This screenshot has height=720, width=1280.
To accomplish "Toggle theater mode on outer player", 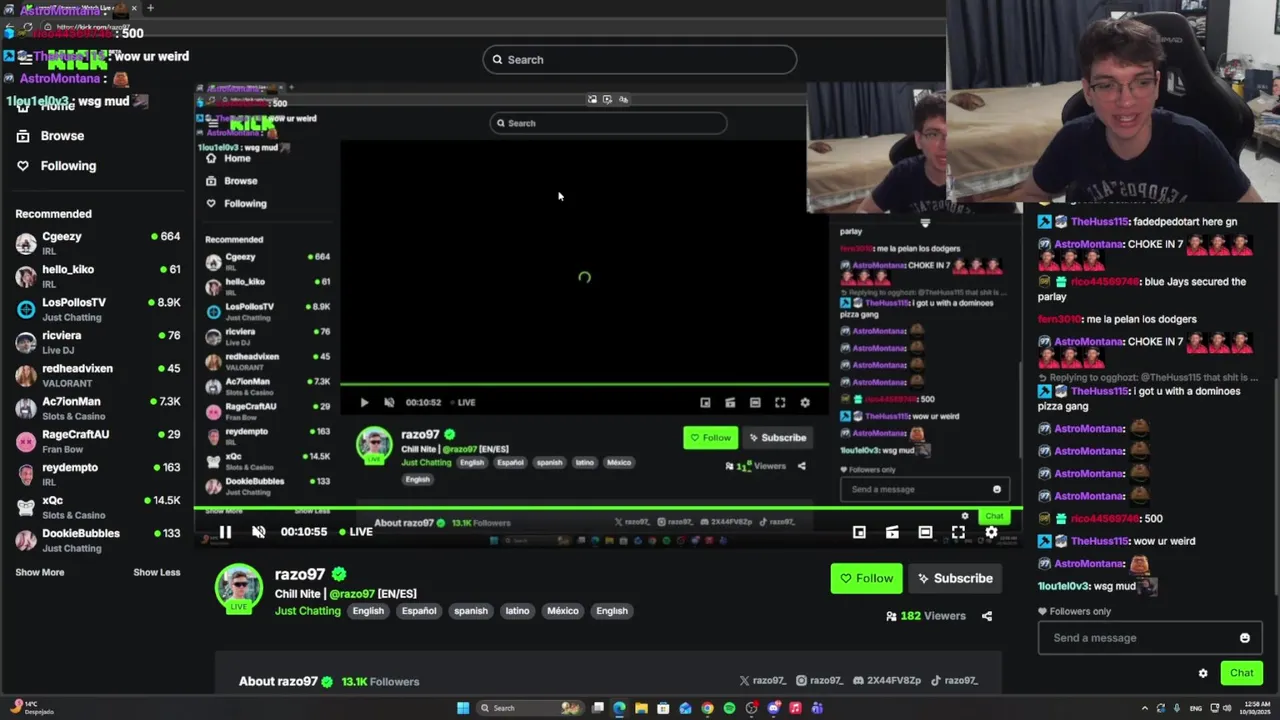I will (925, 532).
